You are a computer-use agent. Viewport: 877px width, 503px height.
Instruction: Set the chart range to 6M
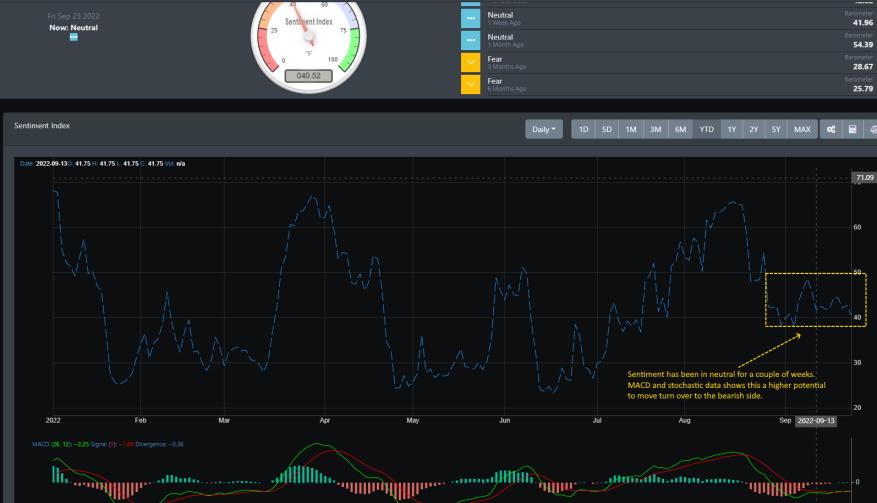(681, 129)
